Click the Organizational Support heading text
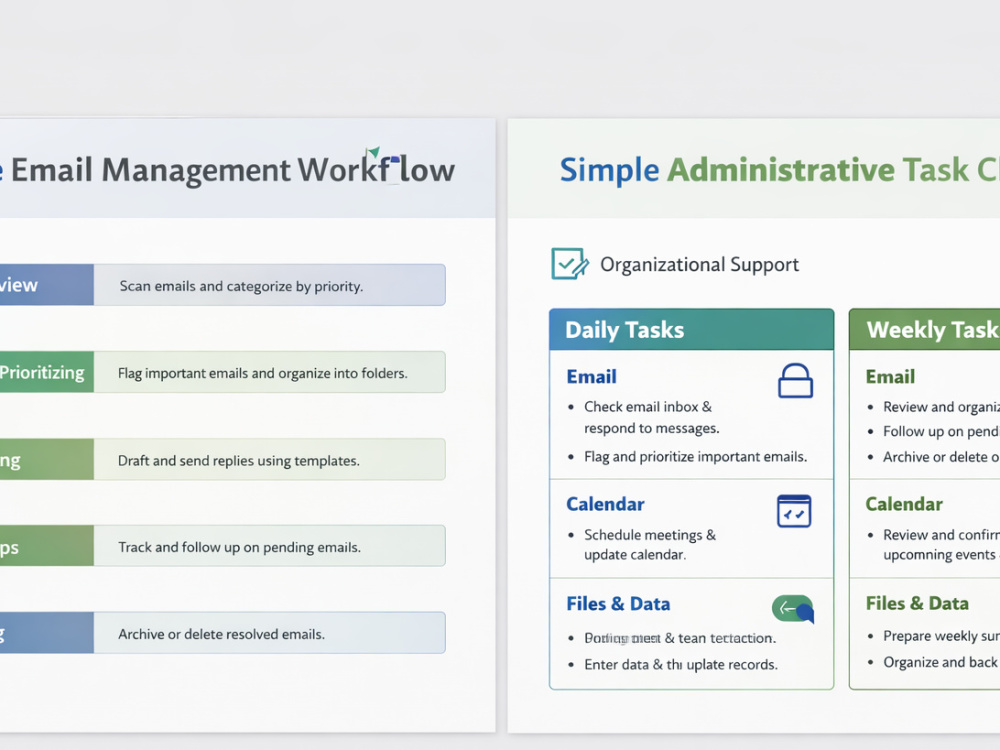The image size is (1000, 750). pyautogui.click(x=699, y=265)
